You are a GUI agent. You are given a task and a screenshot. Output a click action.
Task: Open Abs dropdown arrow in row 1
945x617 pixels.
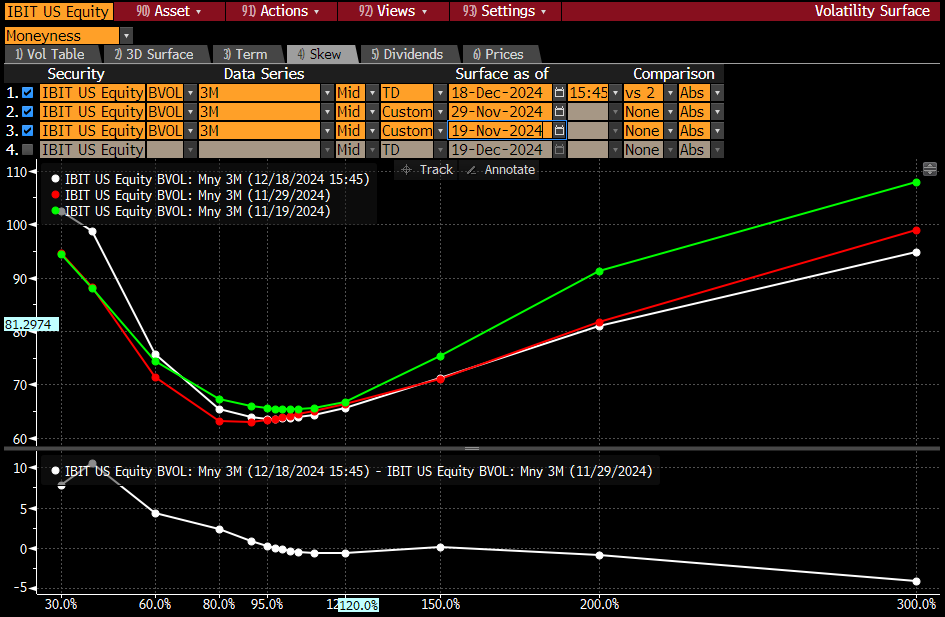click(x=717, y=93)
